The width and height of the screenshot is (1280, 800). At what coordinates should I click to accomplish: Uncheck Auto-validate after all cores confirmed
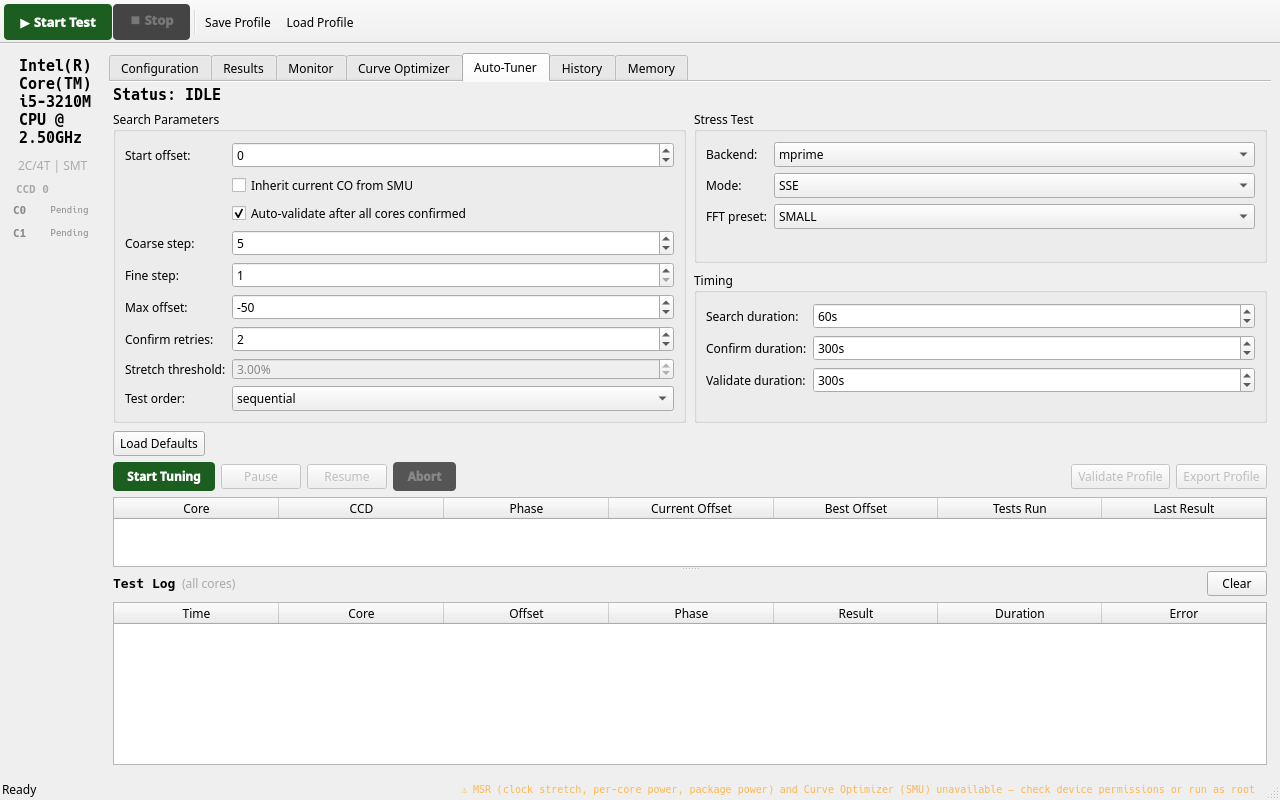(239, 213)
